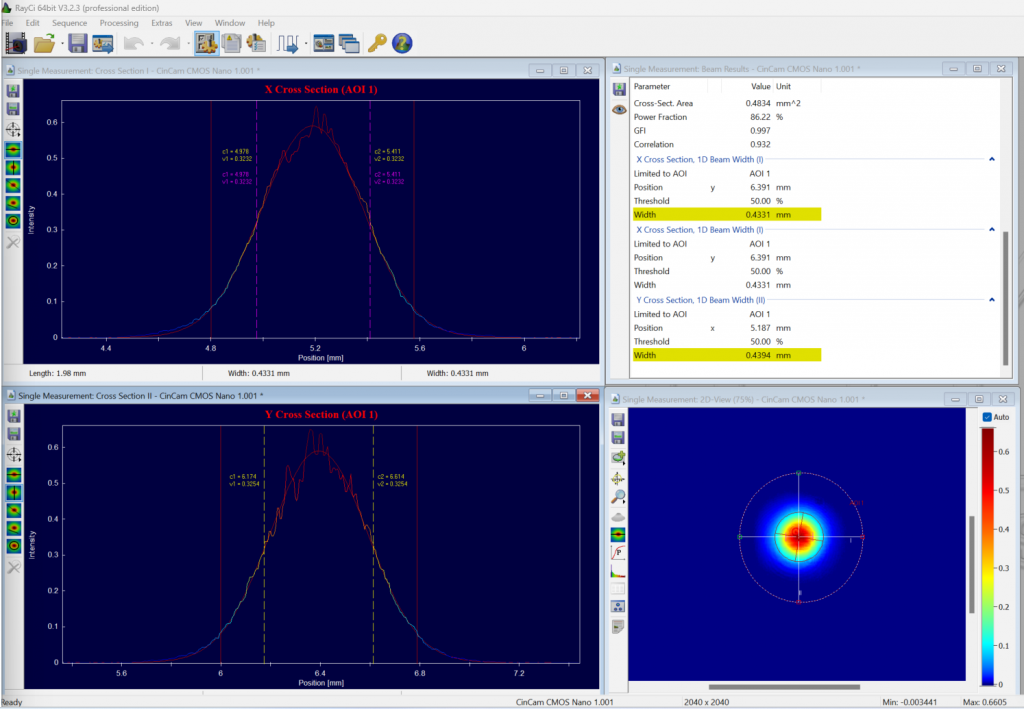This screenshot has width=1024, height=709.
Task: Open RayCi help via the globe icon
Action: click(x=400, y=43)
